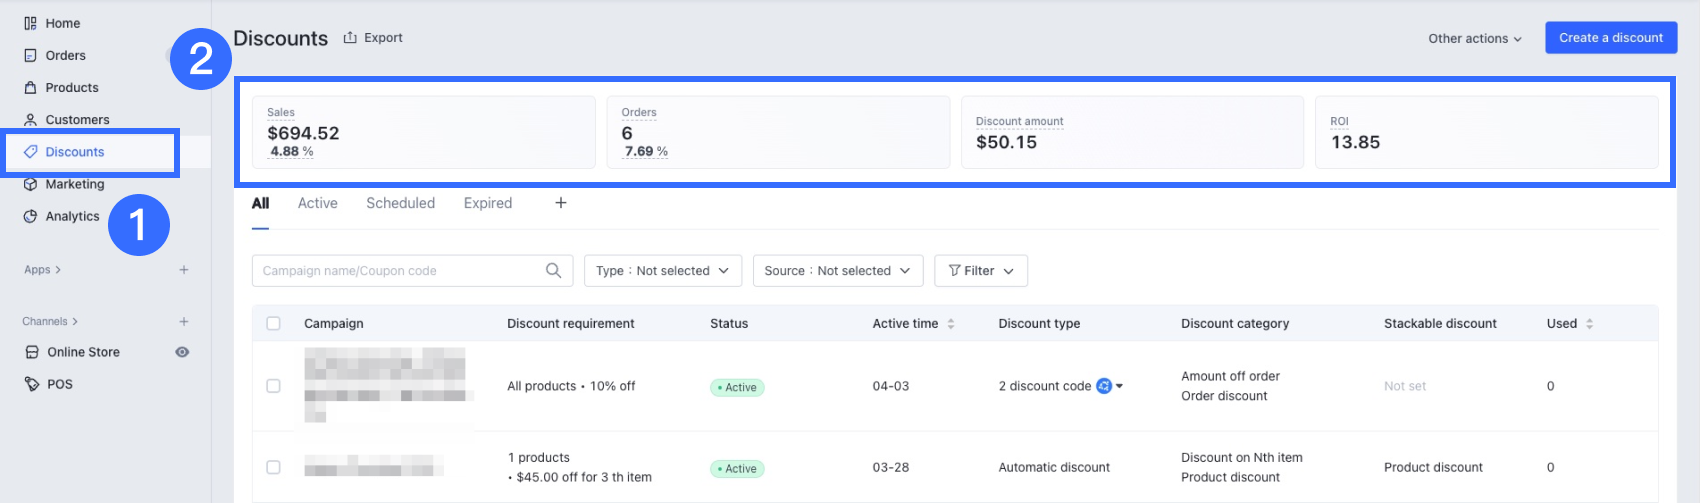Open the Analytics page

coord(72,216)
